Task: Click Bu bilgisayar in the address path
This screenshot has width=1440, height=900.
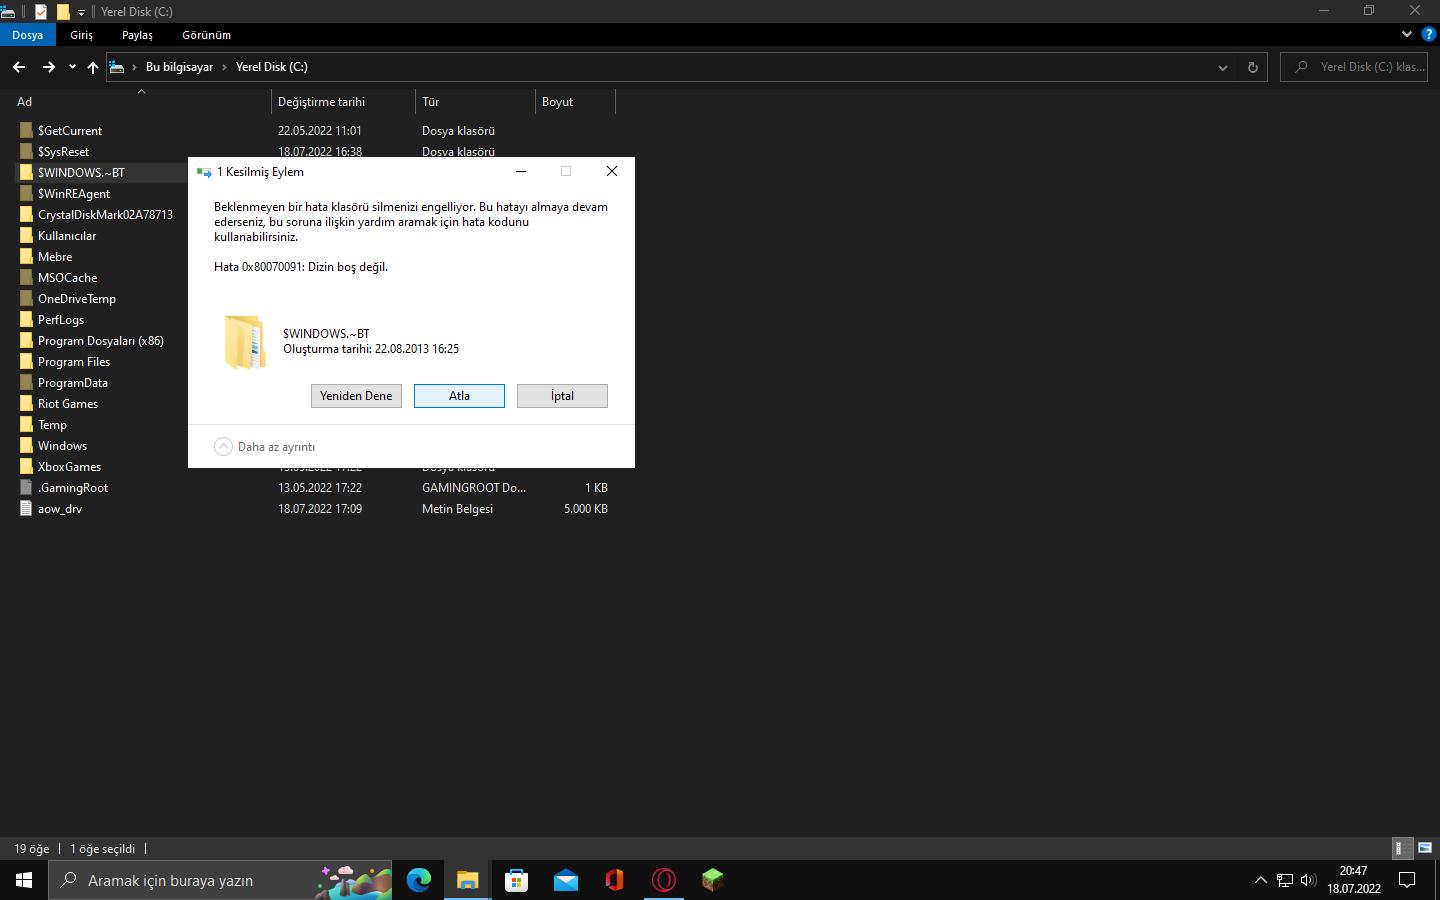Action: [x=180, y=67]
